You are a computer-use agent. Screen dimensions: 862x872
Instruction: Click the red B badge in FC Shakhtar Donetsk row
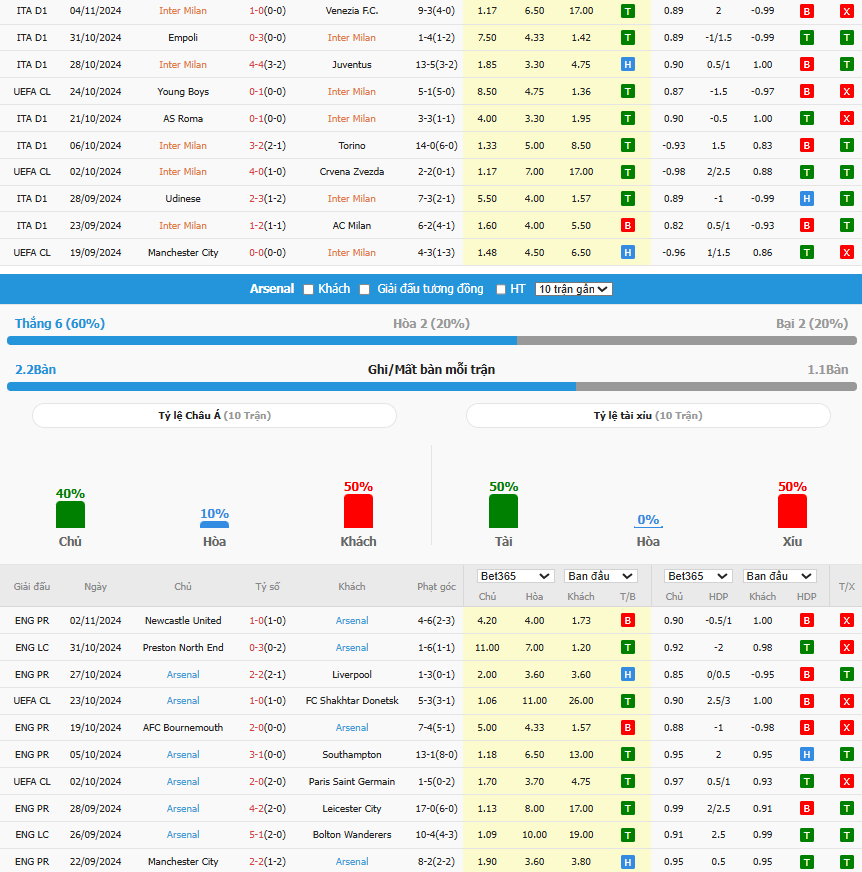[x=806, y=701]
